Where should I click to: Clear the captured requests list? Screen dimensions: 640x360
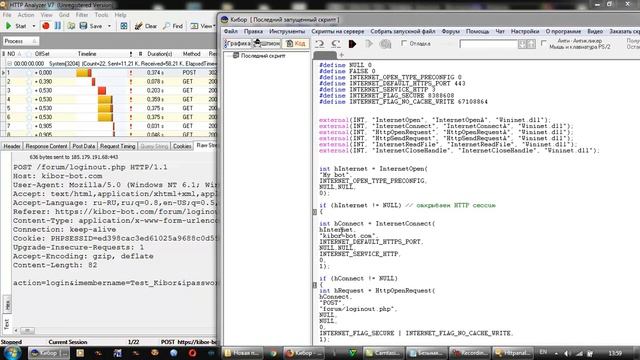click(x=146, y=26)
